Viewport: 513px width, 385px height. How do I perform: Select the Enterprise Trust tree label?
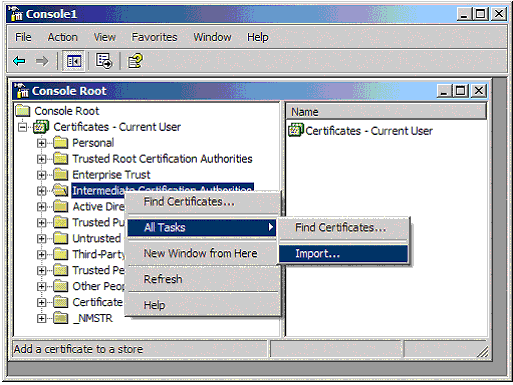[111, 175]
